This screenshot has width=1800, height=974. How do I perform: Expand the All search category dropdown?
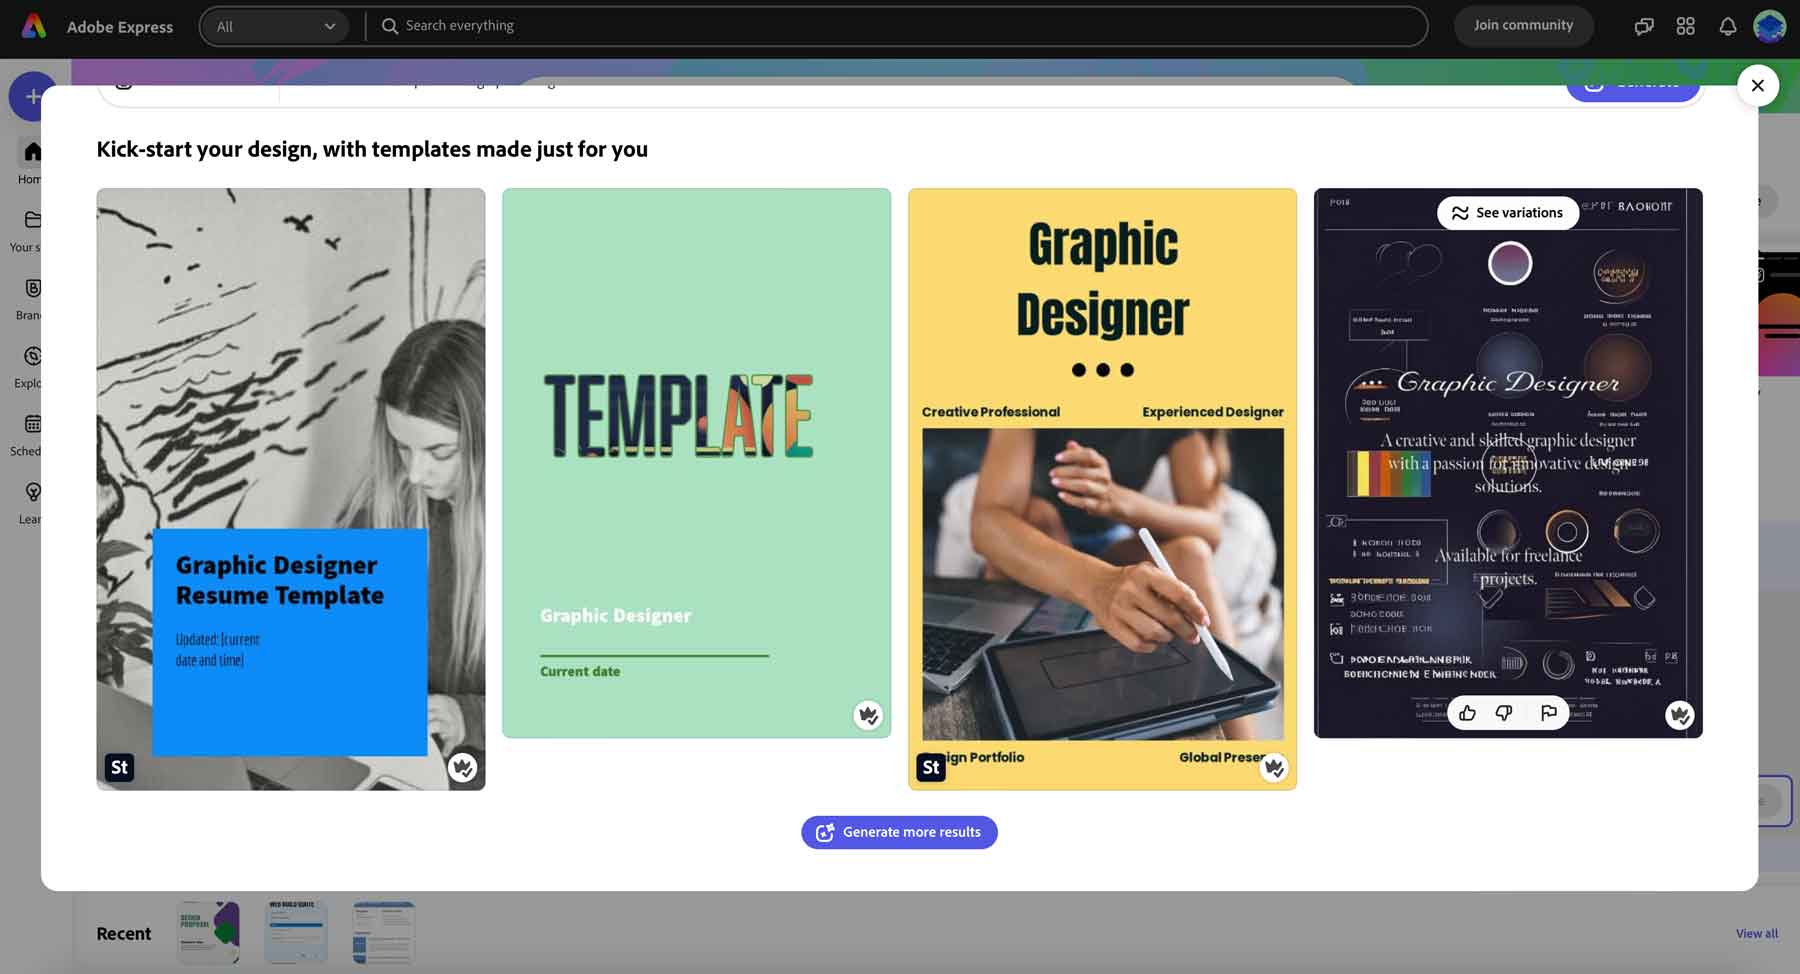click(x=274, y=26)
